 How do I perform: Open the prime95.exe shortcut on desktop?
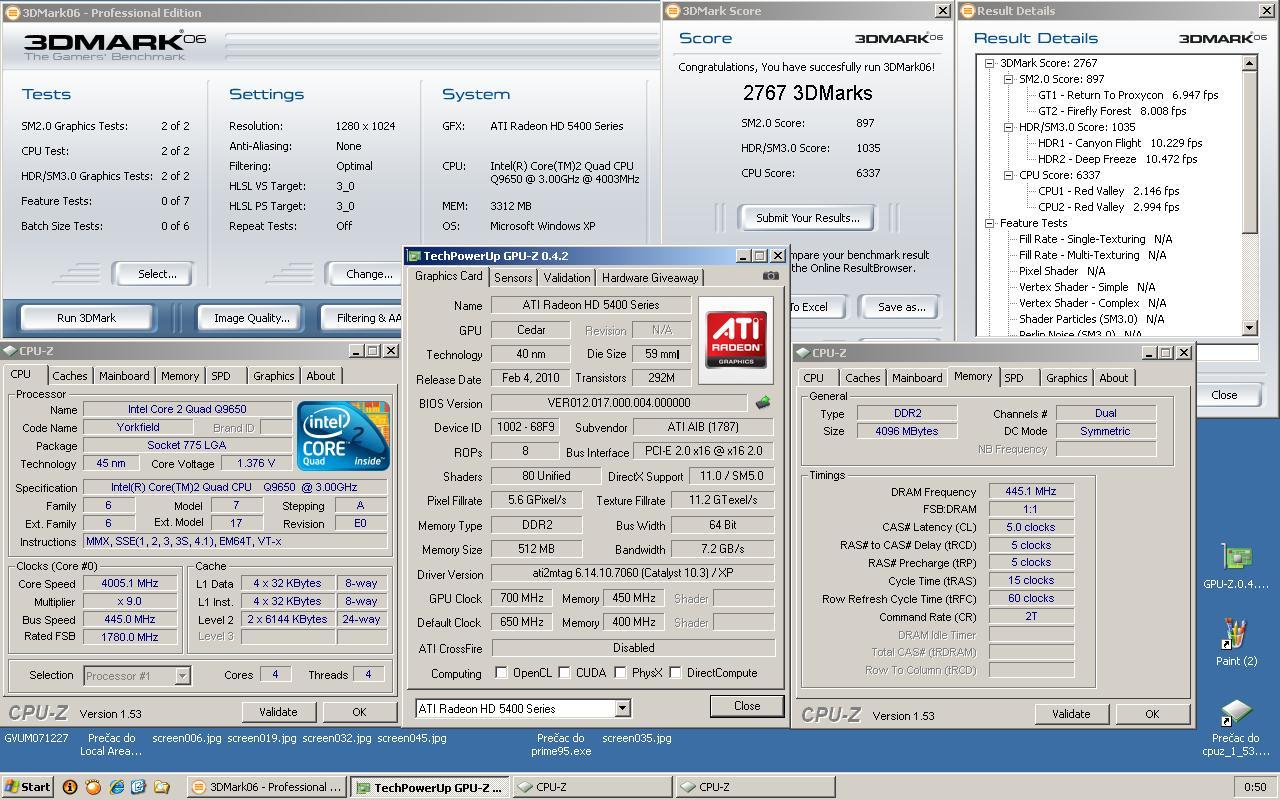point(560,744)
